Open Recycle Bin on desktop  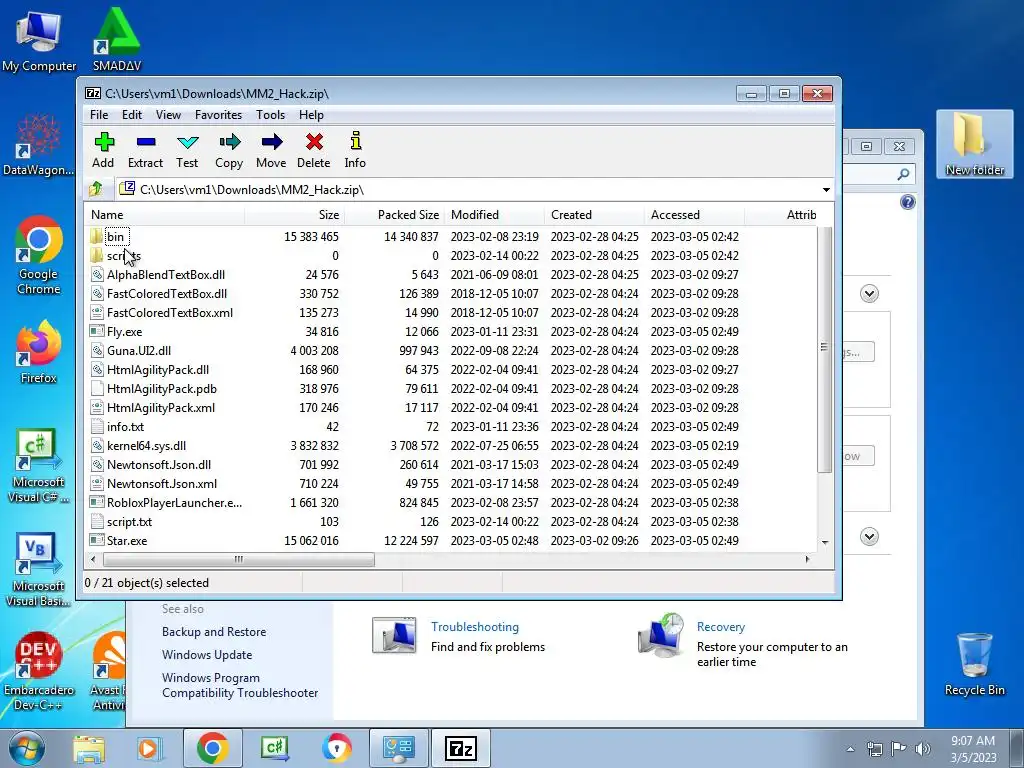(974, 664)
